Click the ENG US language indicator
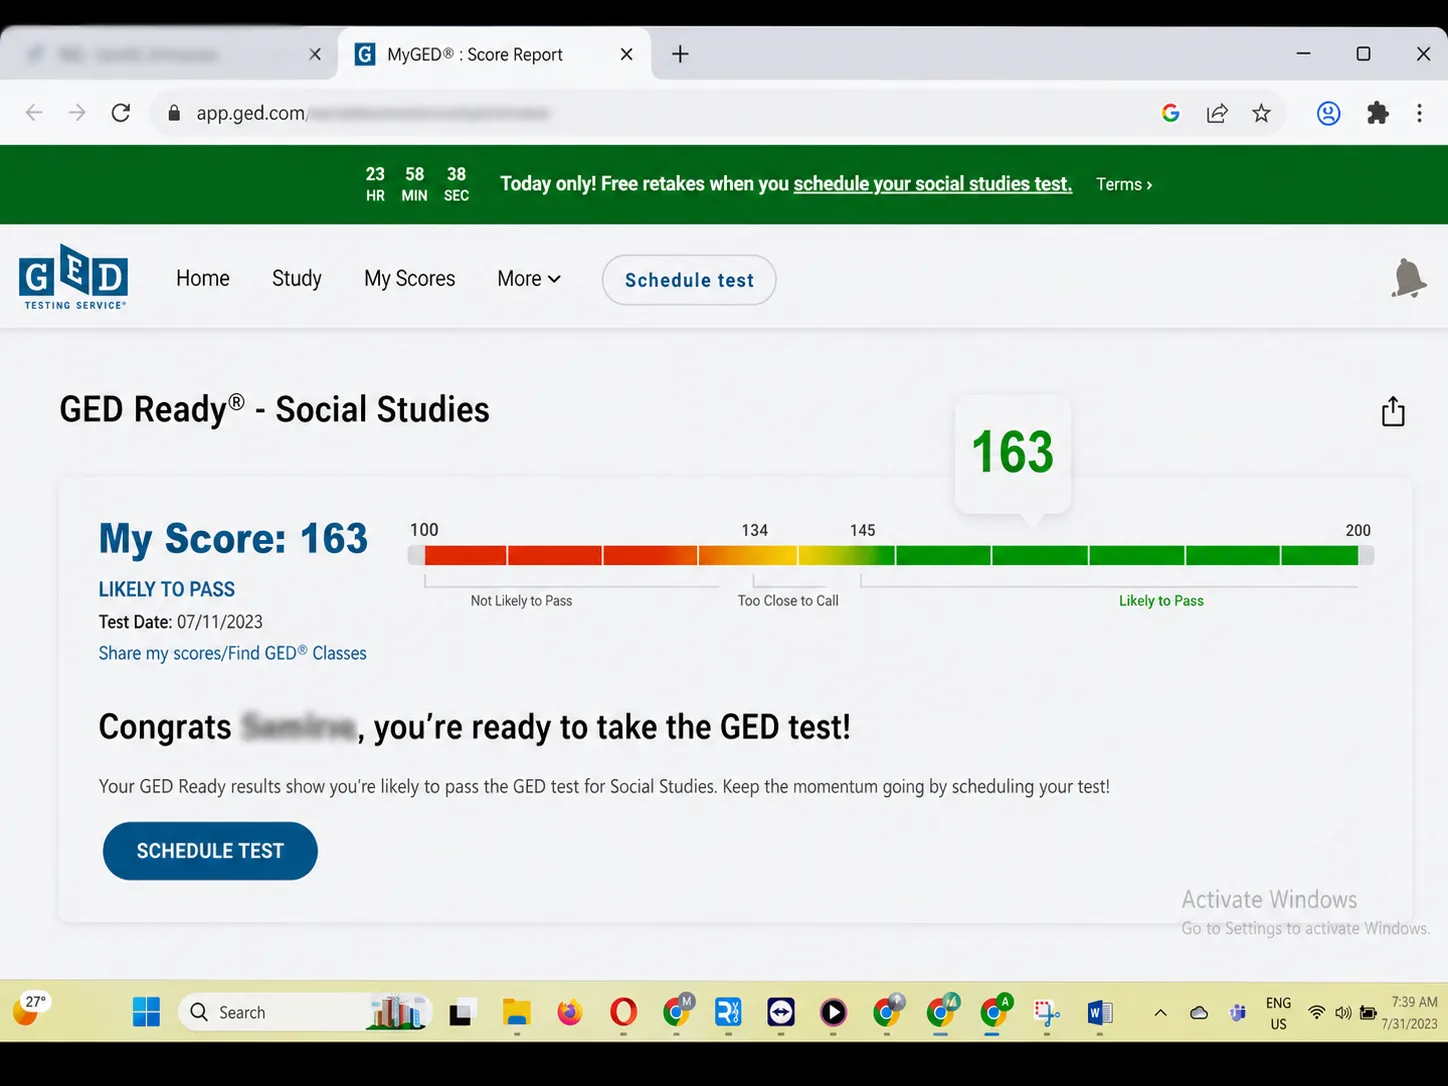The image size is (1448, 1086). pyautogui.click(x=1278, y=1013)
